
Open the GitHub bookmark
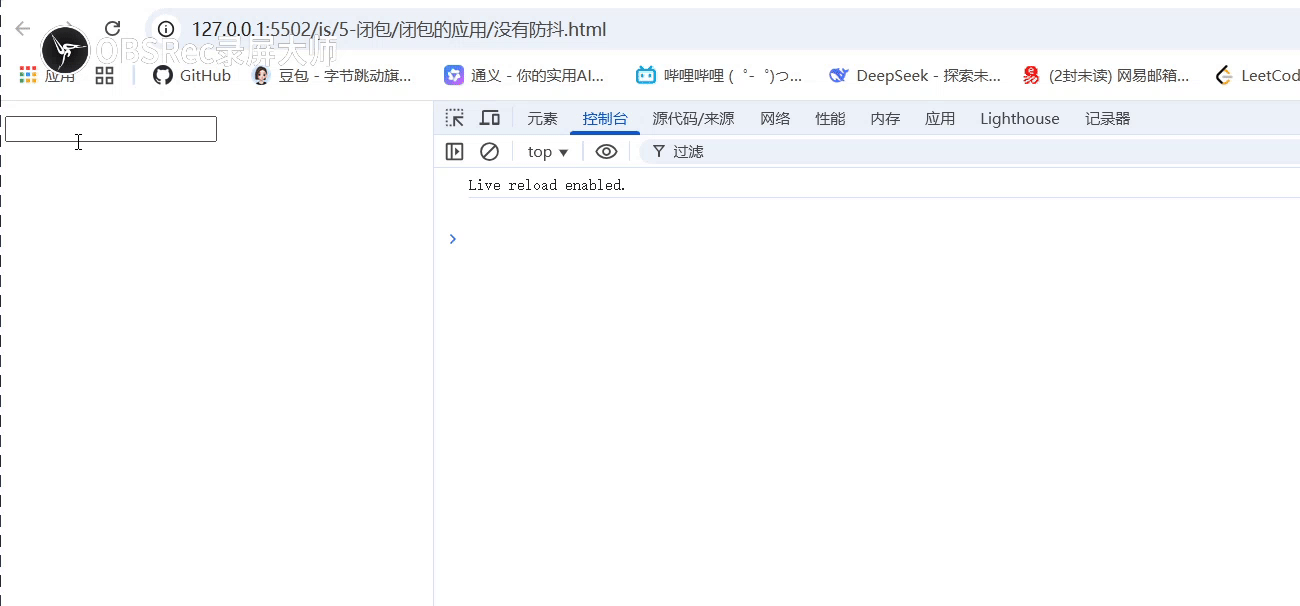(x=191, y=75)
